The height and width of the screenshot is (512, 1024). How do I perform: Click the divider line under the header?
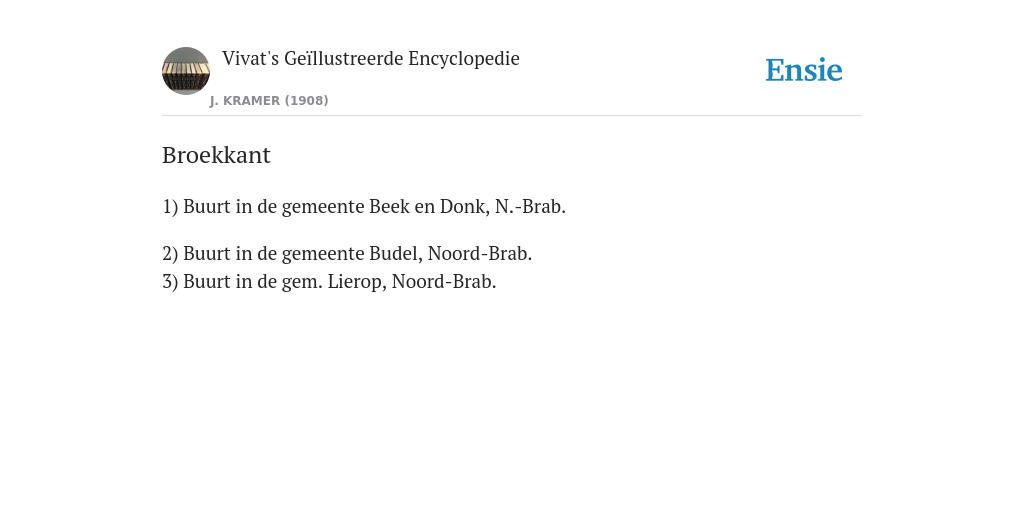pos(512,116)
